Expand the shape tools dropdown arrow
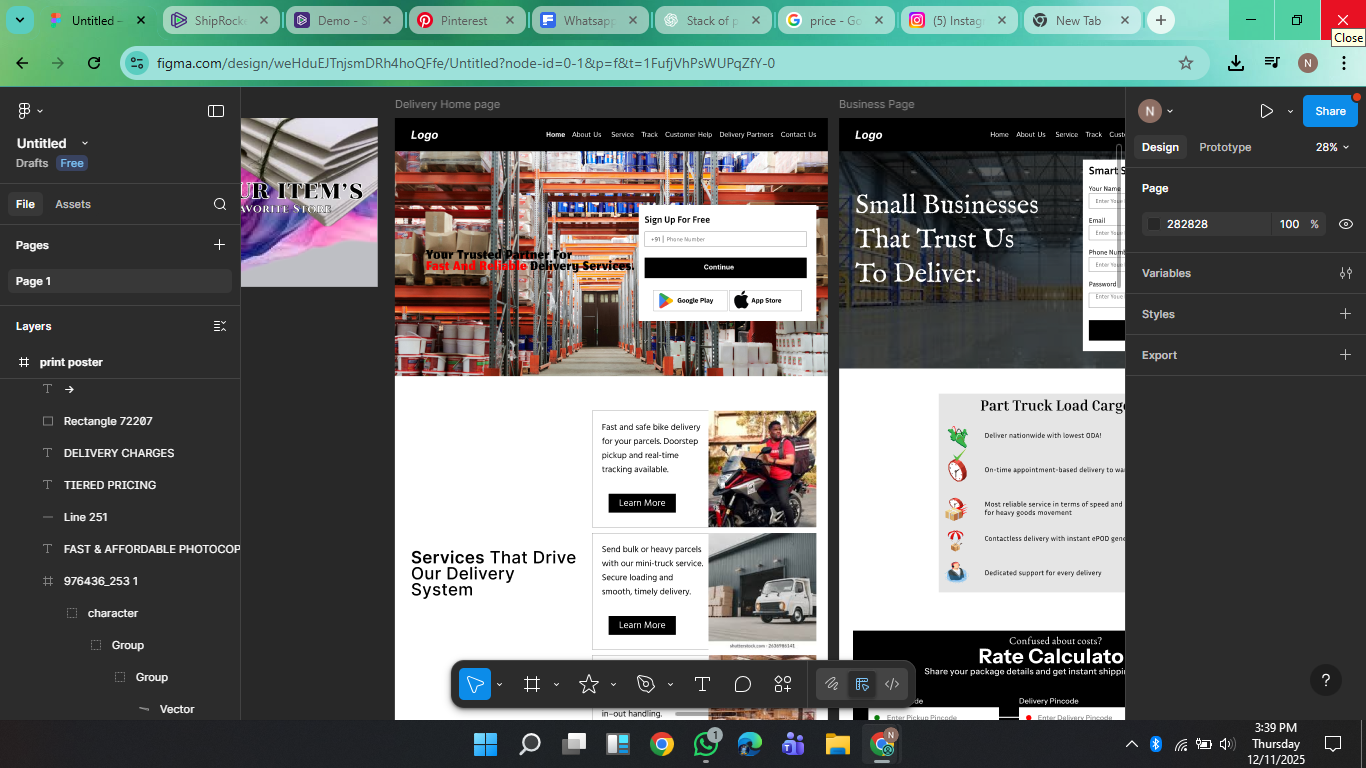The width and height of the screenshot is (1366, 768). click(x=613, y=685)
